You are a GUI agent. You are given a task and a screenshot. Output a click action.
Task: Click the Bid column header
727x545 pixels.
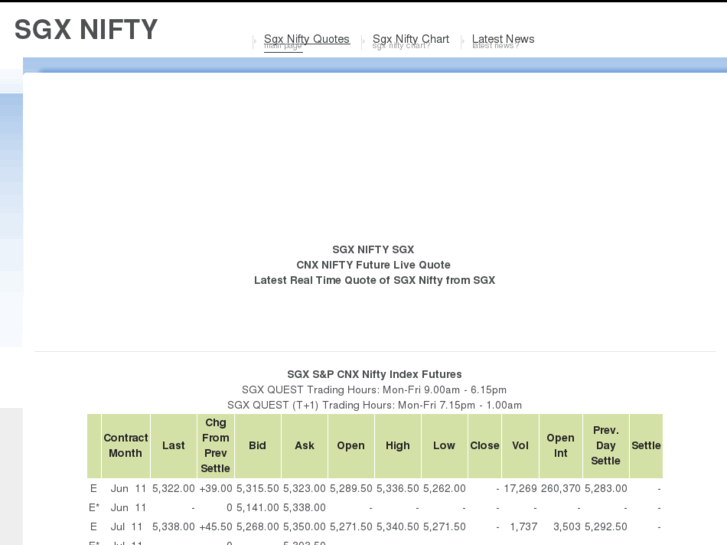257,445
